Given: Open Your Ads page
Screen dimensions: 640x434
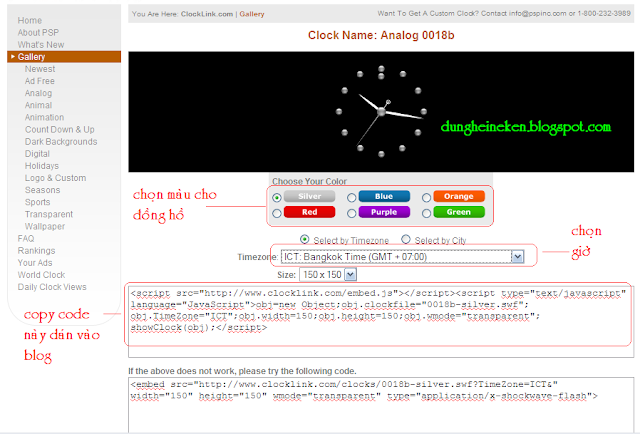Looking at the screenshot, I should point(35,263).
